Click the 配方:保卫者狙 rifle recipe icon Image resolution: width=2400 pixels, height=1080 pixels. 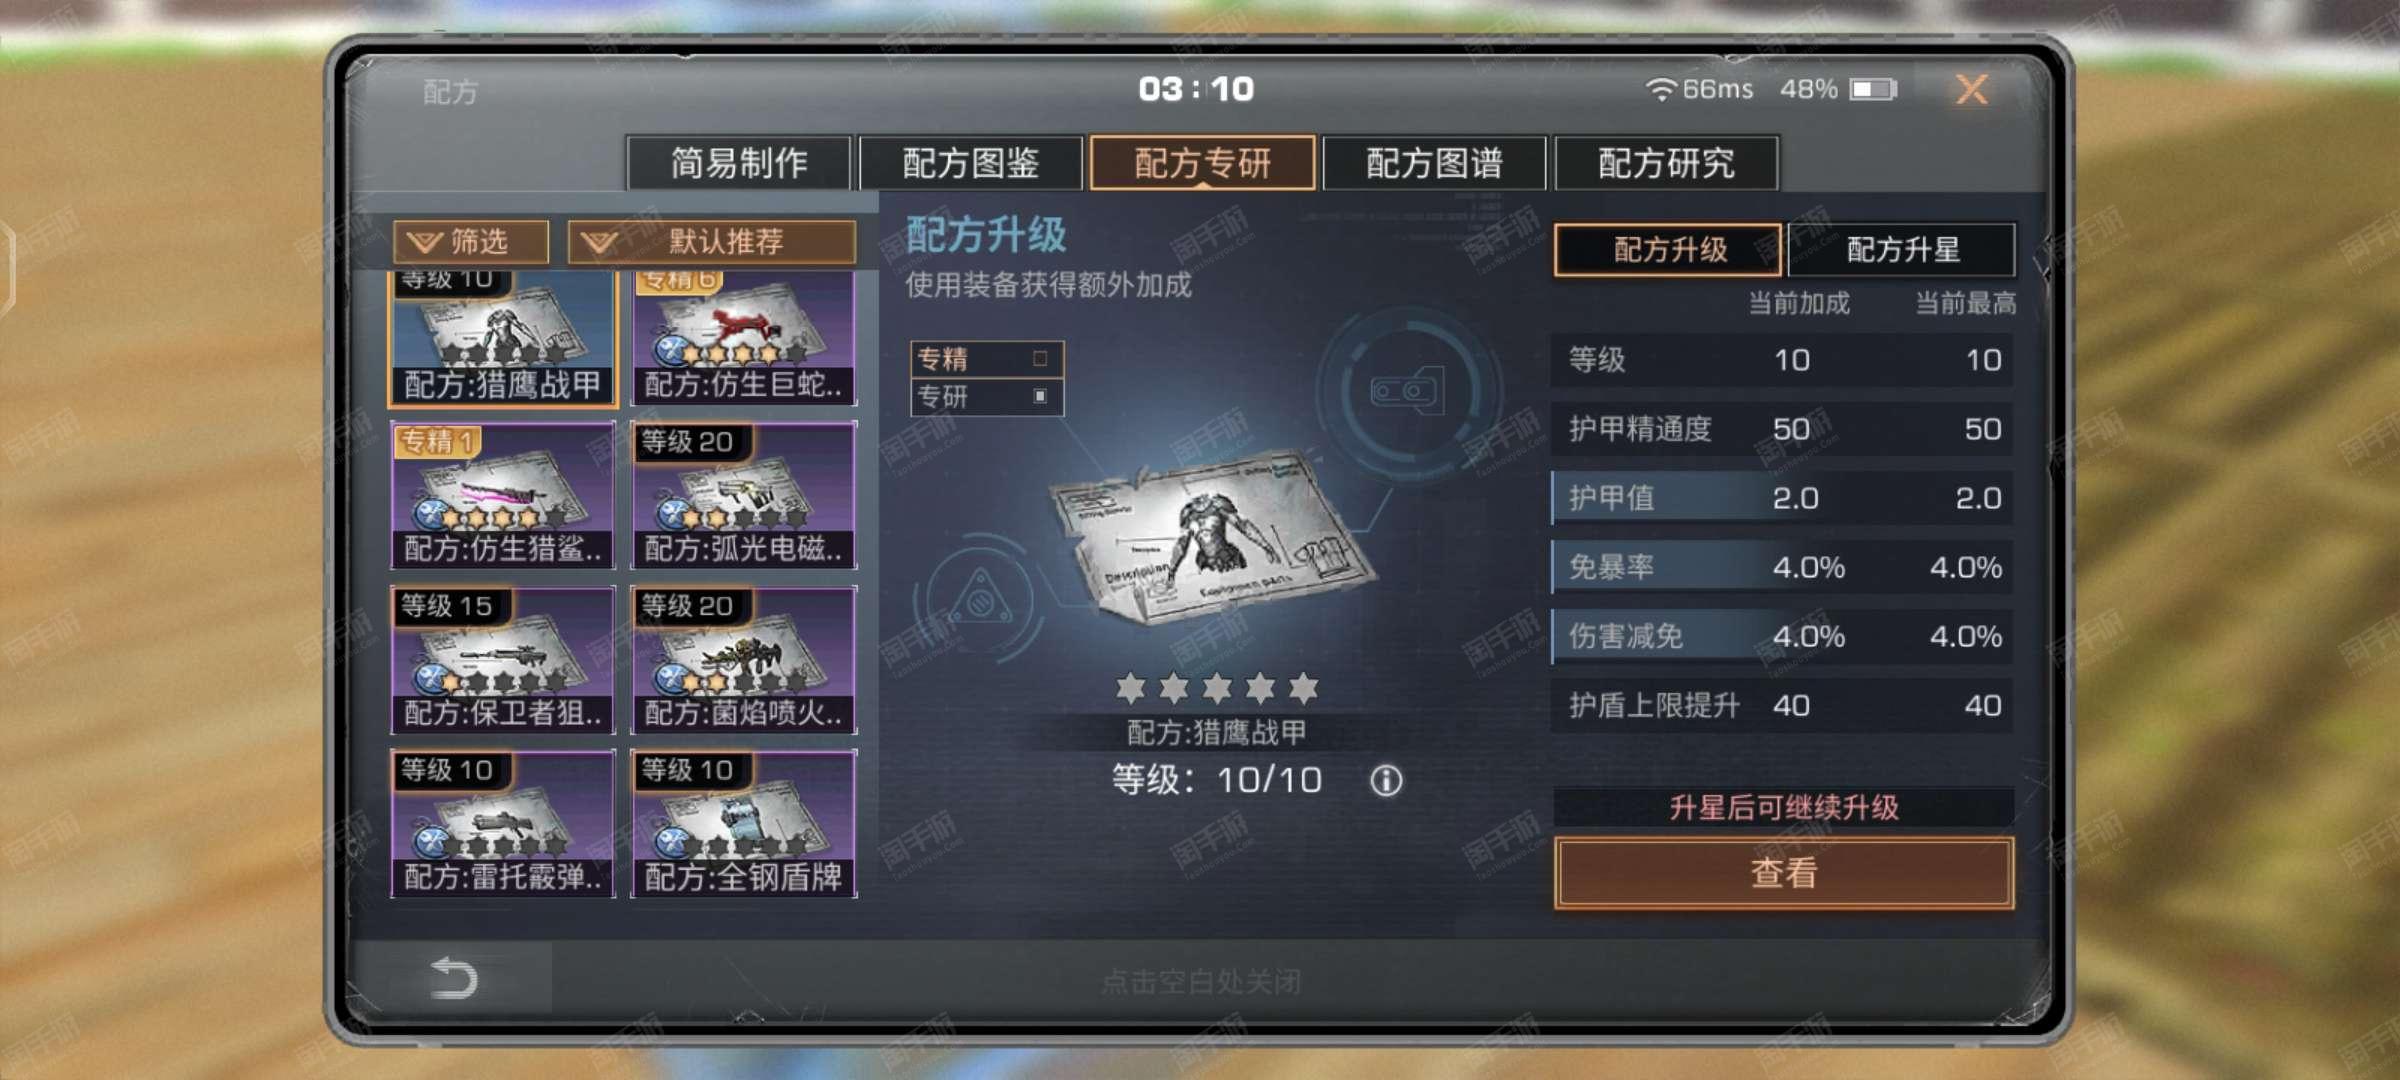click(x=503, y=659)
